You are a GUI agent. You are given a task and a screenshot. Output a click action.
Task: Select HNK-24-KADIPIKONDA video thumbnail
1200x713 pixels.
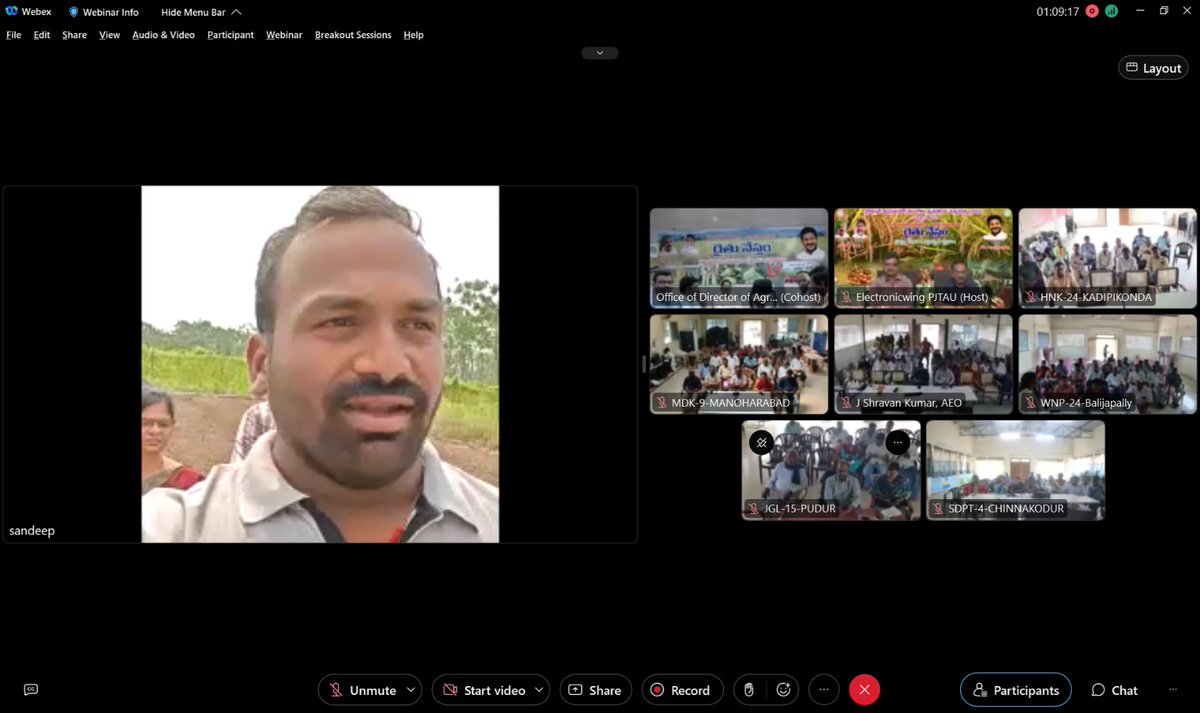1108,257
